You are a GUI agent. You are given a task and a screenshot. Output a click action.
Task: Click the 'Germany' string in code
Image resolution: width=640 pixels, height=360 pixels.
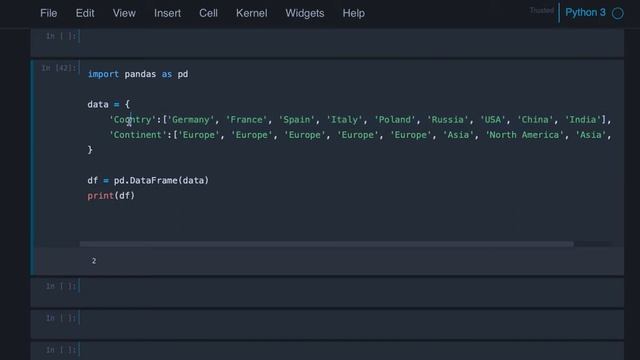[191, 120]
